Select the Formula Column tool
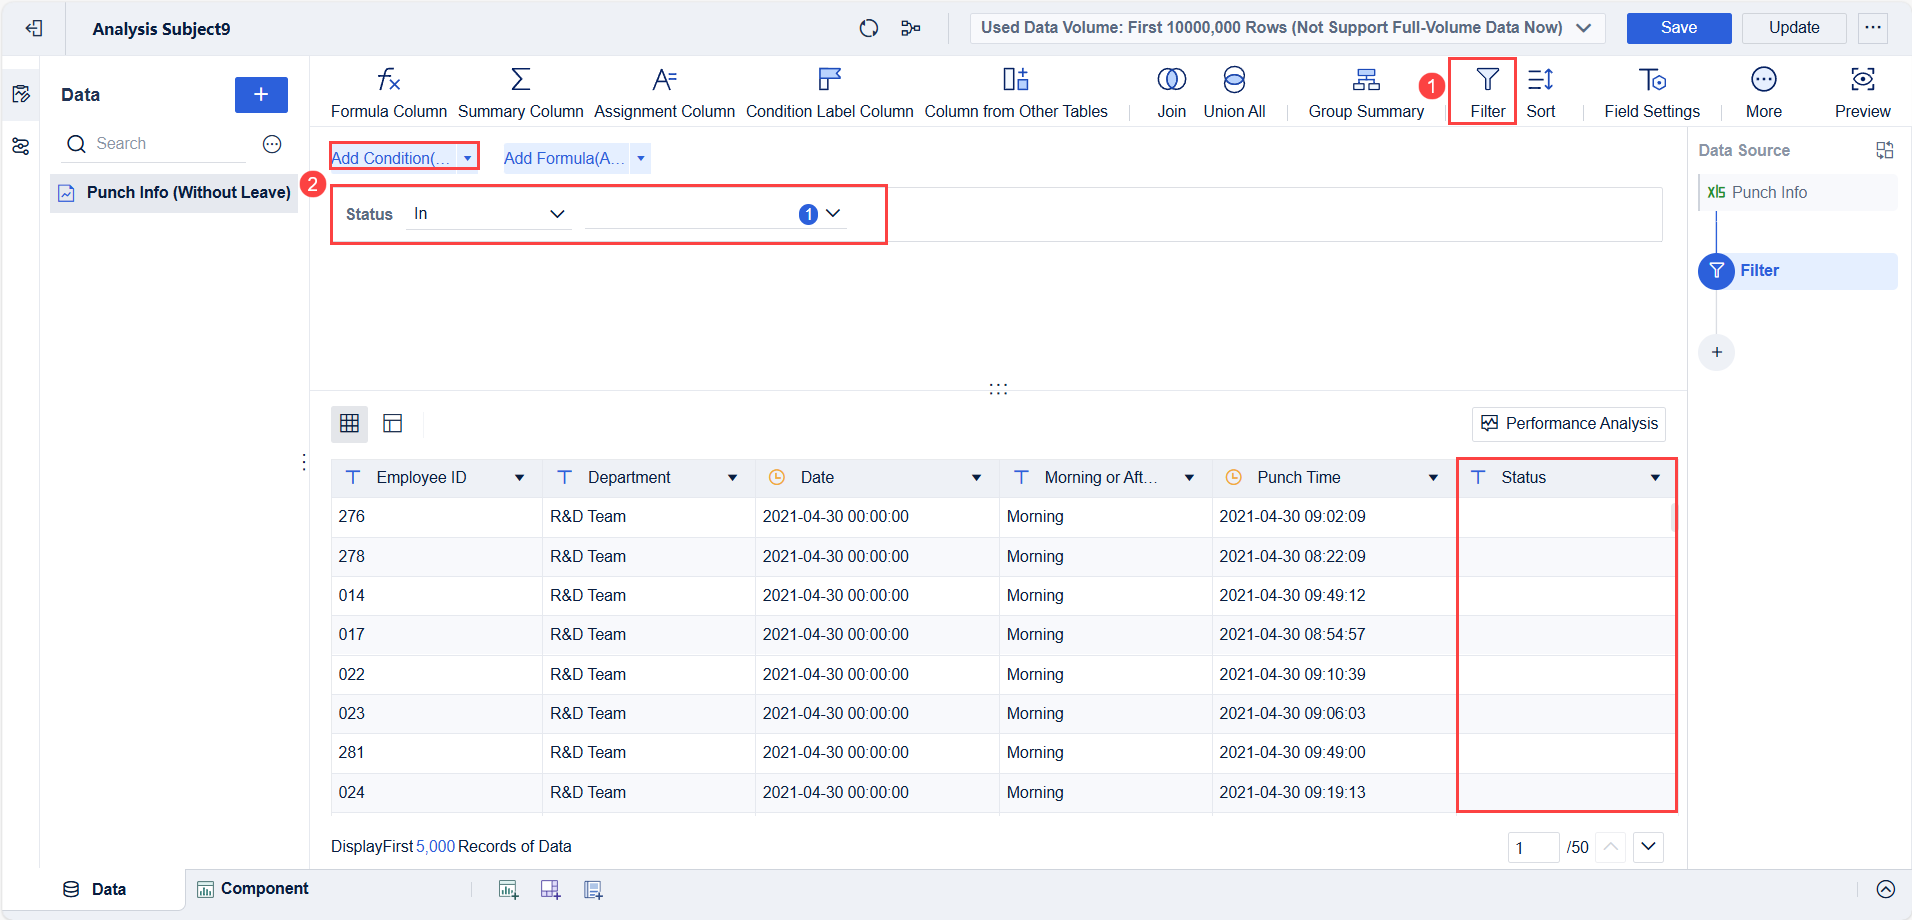Screen dimensions: 1912x920 [x=388, y=91]
